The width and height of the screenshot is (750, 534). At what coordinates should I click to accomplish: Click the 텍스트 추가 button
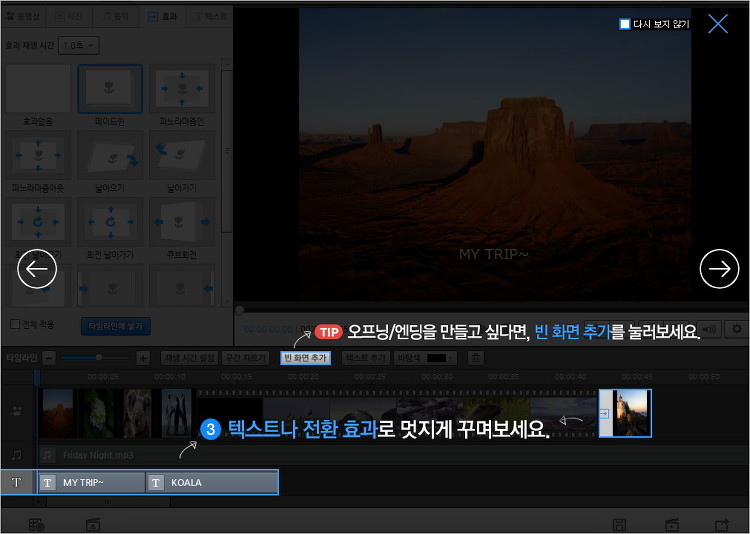(x=365, y=357)
